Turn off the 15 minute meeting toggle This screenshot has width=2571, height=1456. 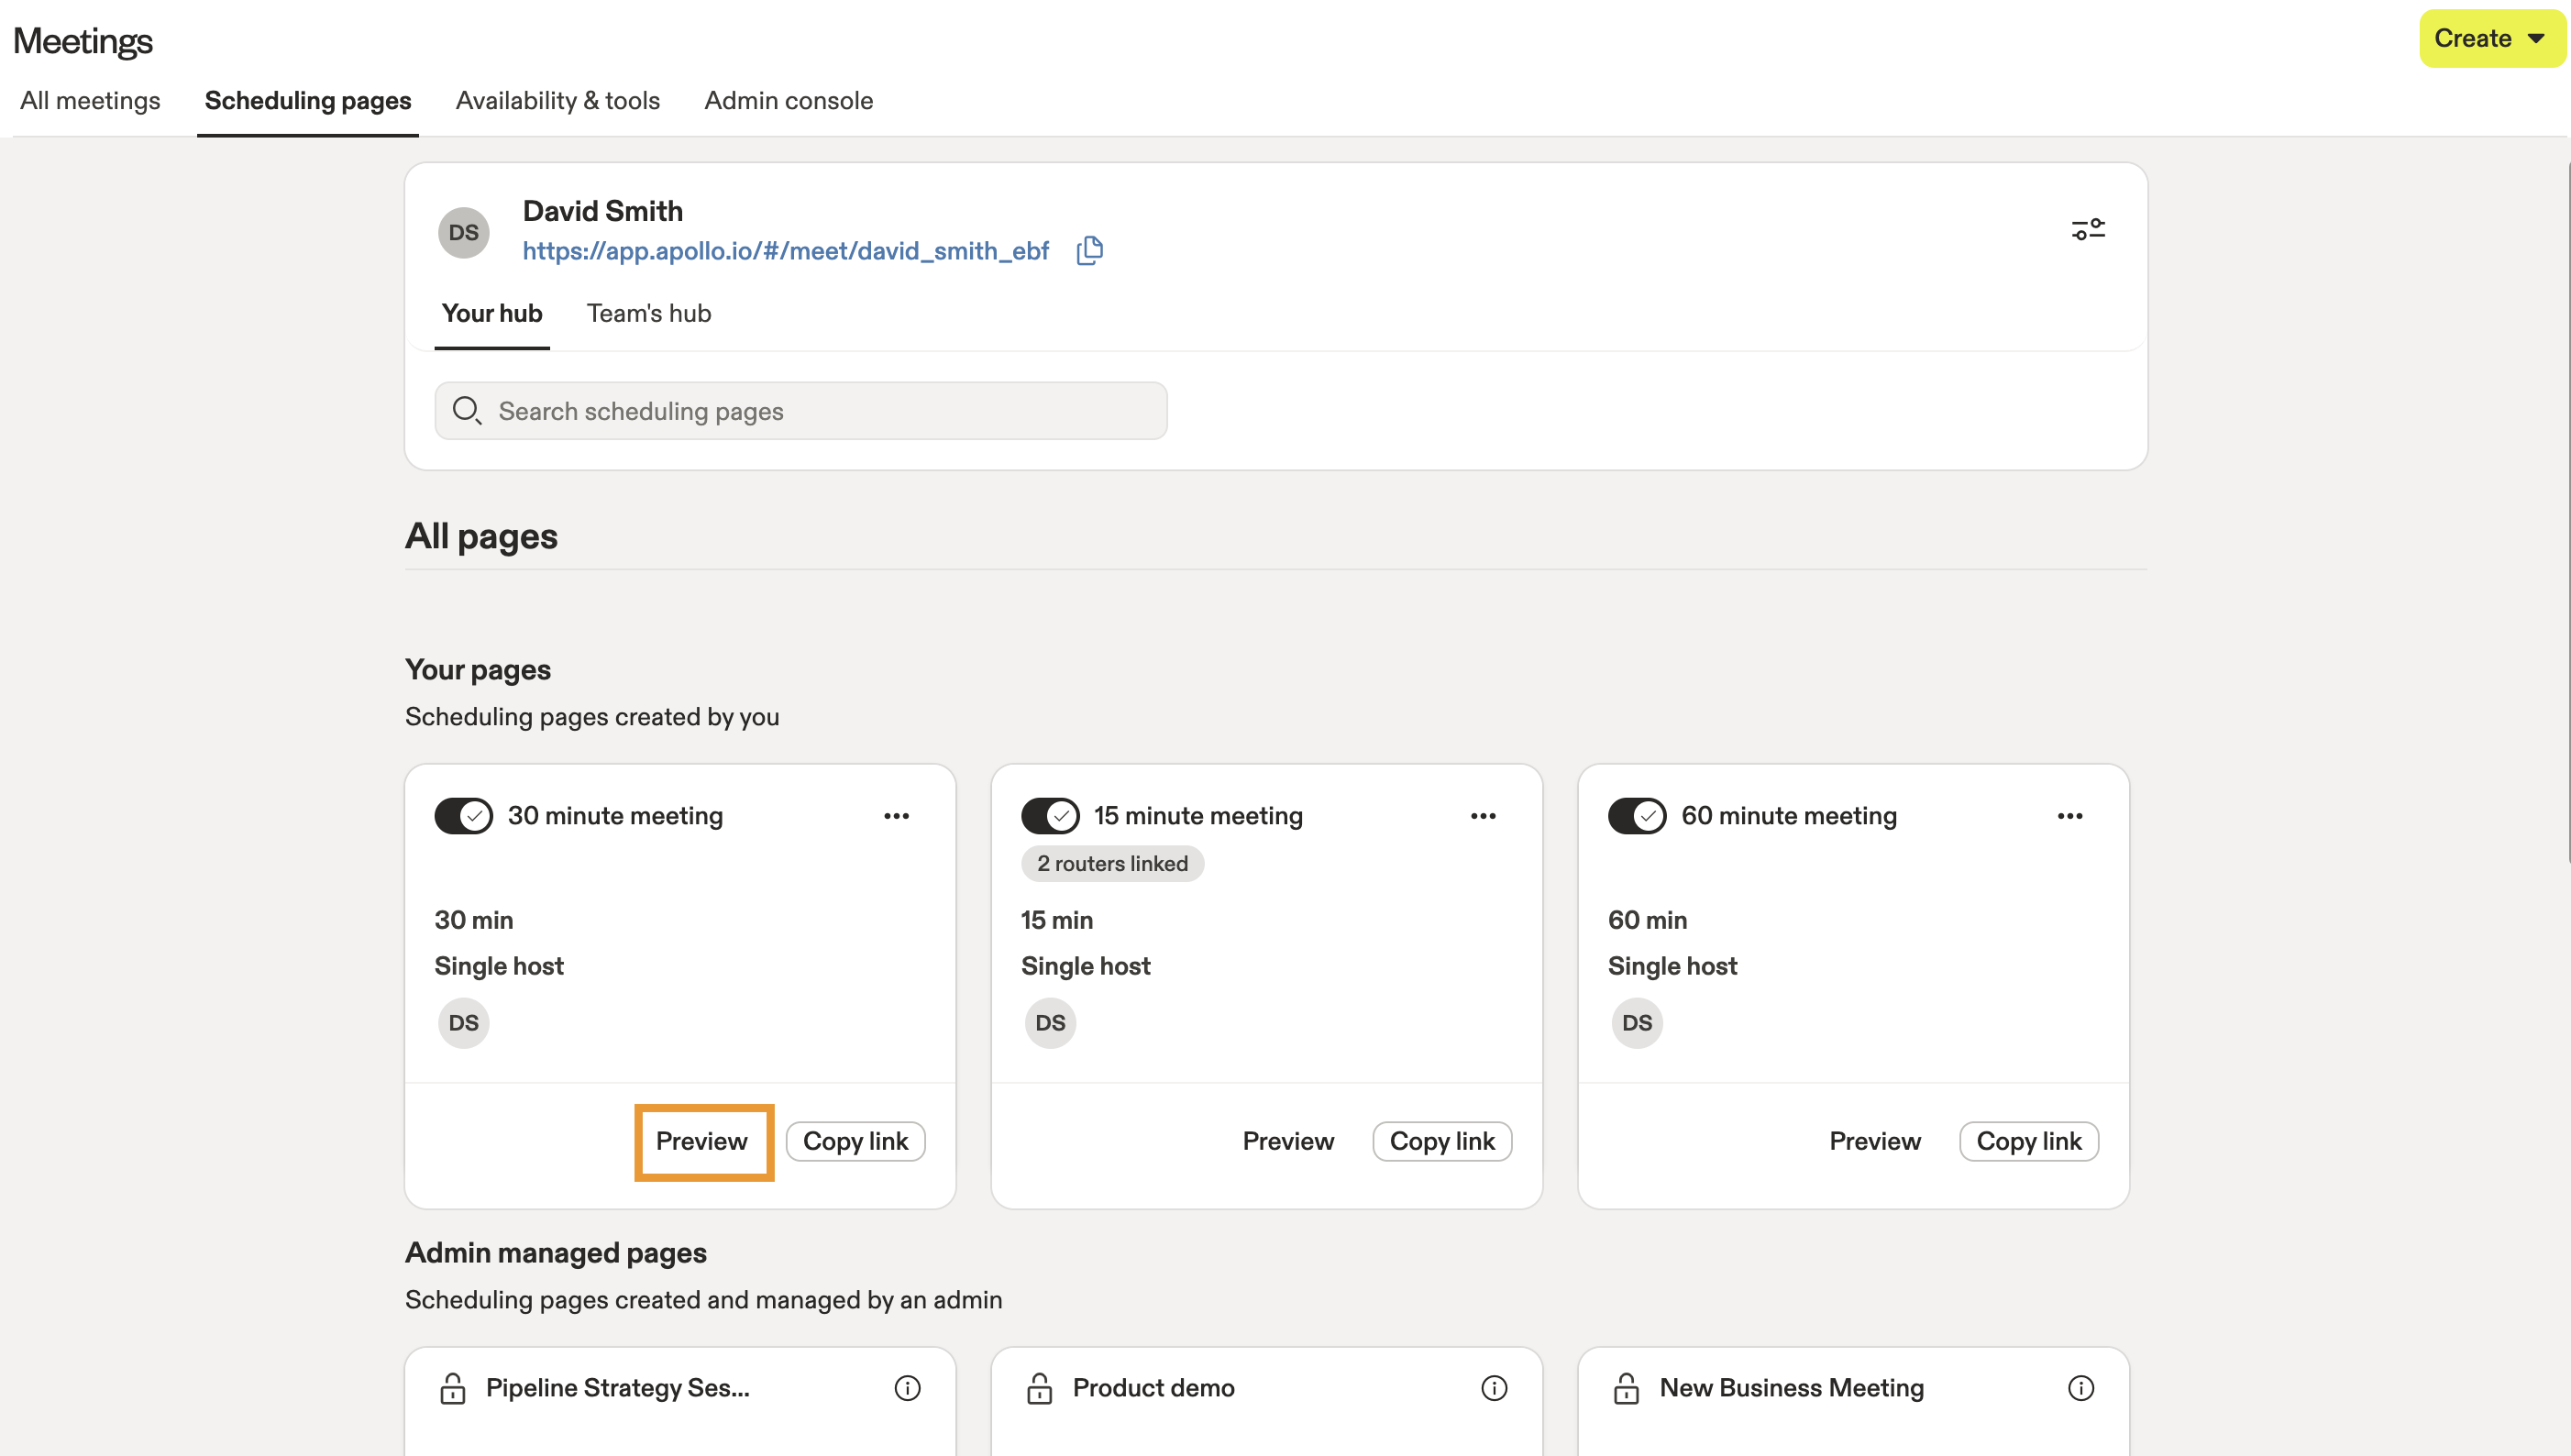pyautogui.click(x=1050, y=816)
